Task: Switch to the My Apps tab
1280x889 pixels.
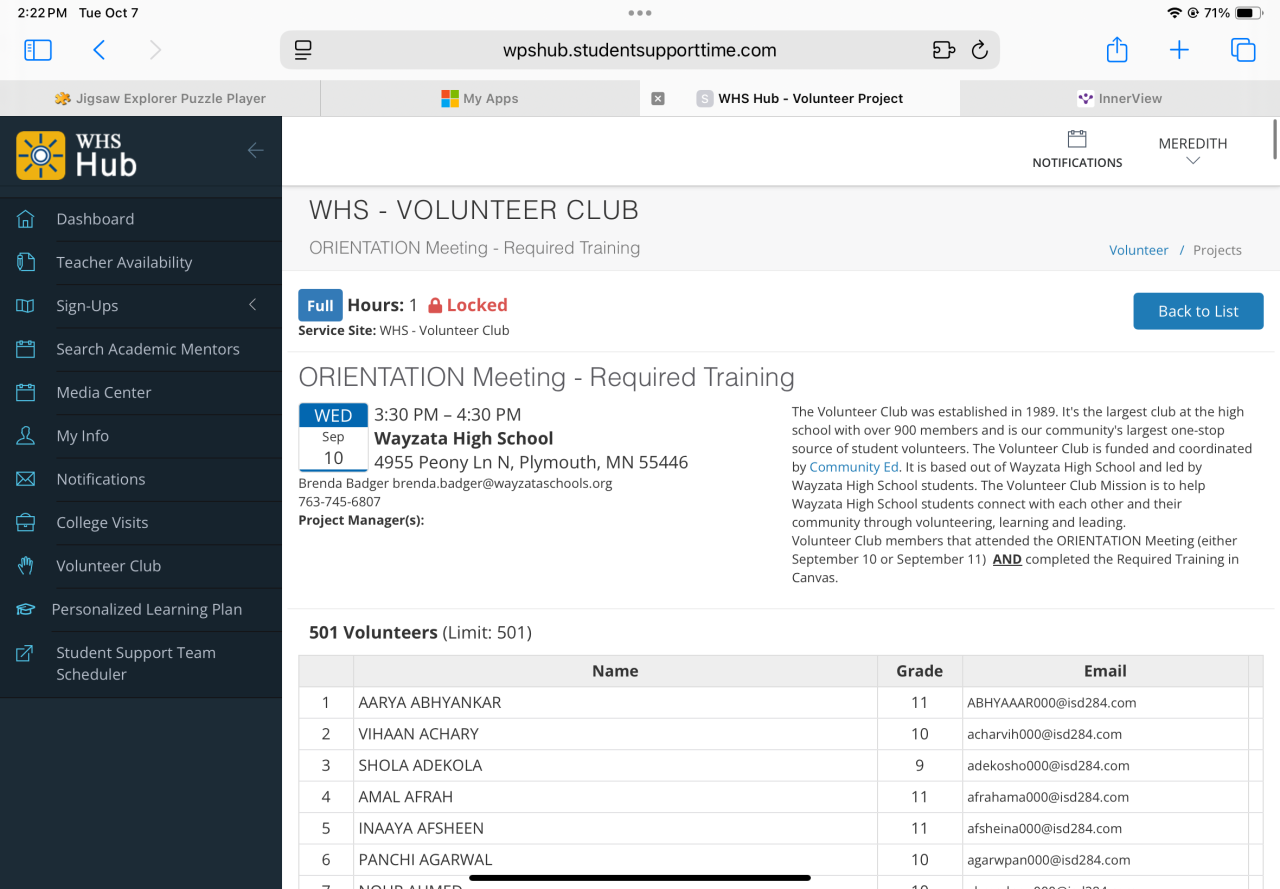Action: pyautogui.click(x=480, y=98)
